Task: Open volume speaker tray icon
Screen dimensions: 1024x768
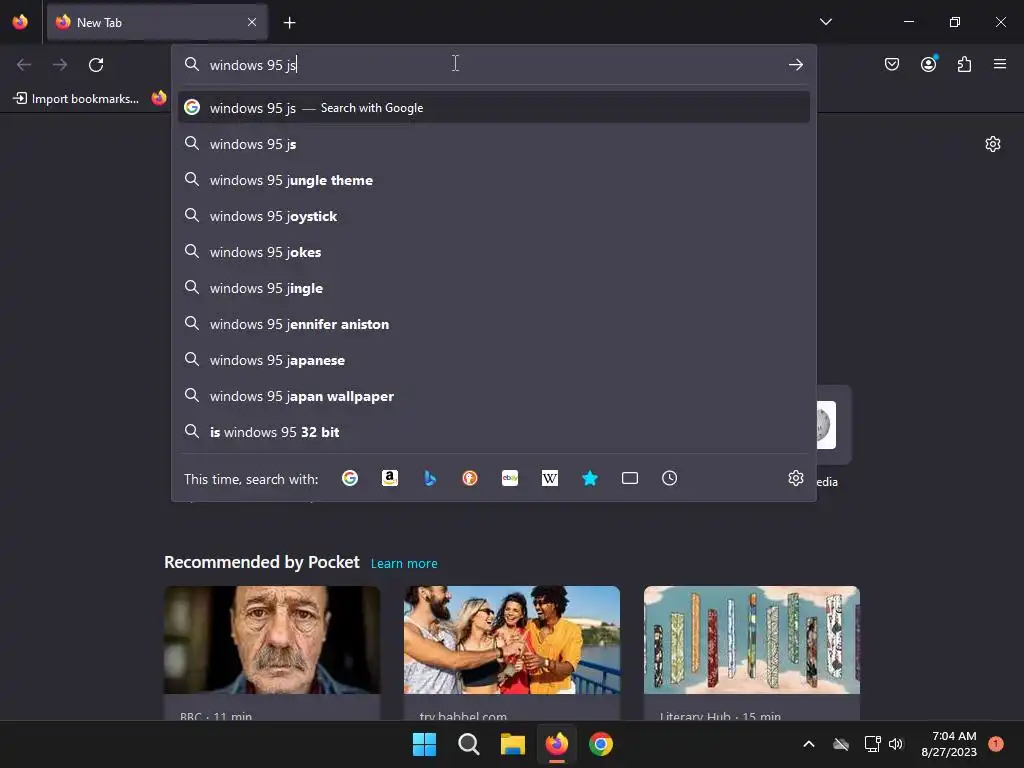Action: 896,744
